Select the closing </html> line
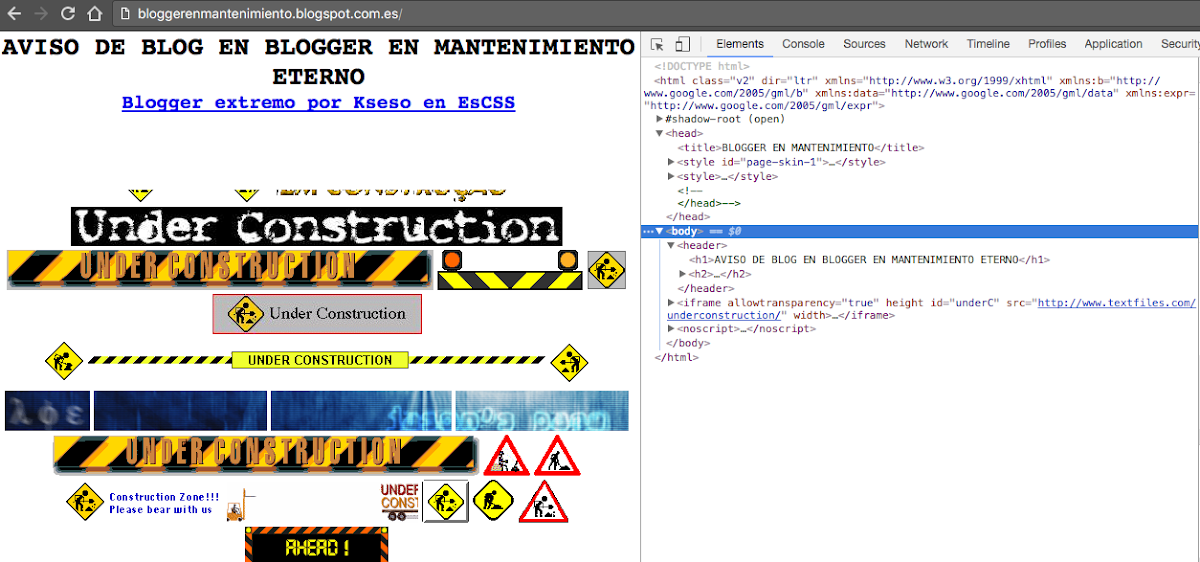Screen dimensions: 1200x562 pyautogui.click(x=676, y=357)
